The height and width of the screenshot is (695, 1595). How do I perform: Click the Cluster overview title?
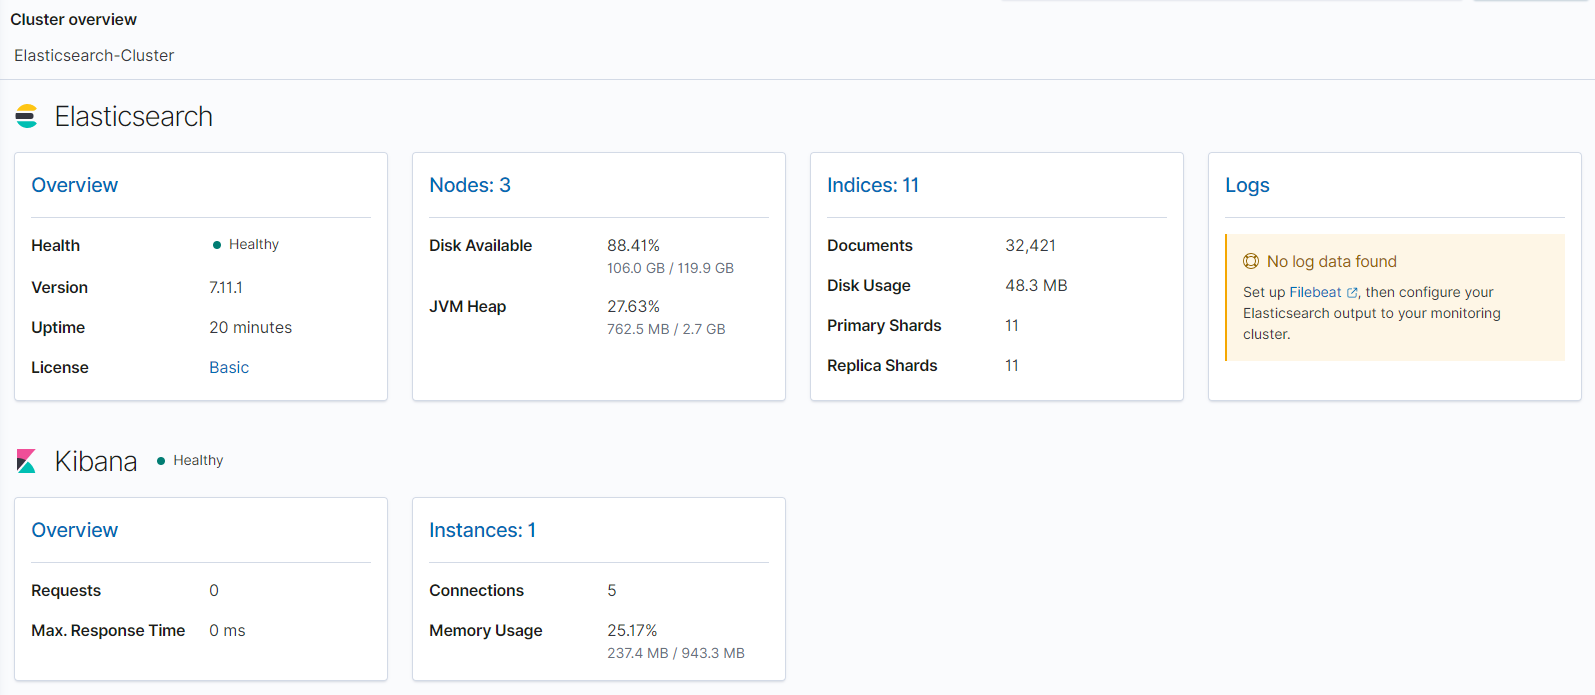(x=74, y=19)
